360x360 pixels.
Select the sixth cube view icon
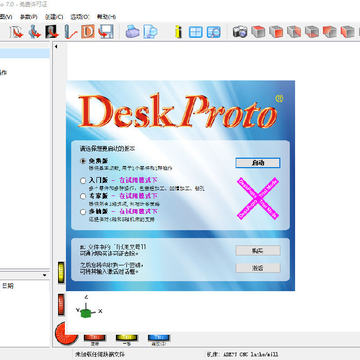coord(348,32)
